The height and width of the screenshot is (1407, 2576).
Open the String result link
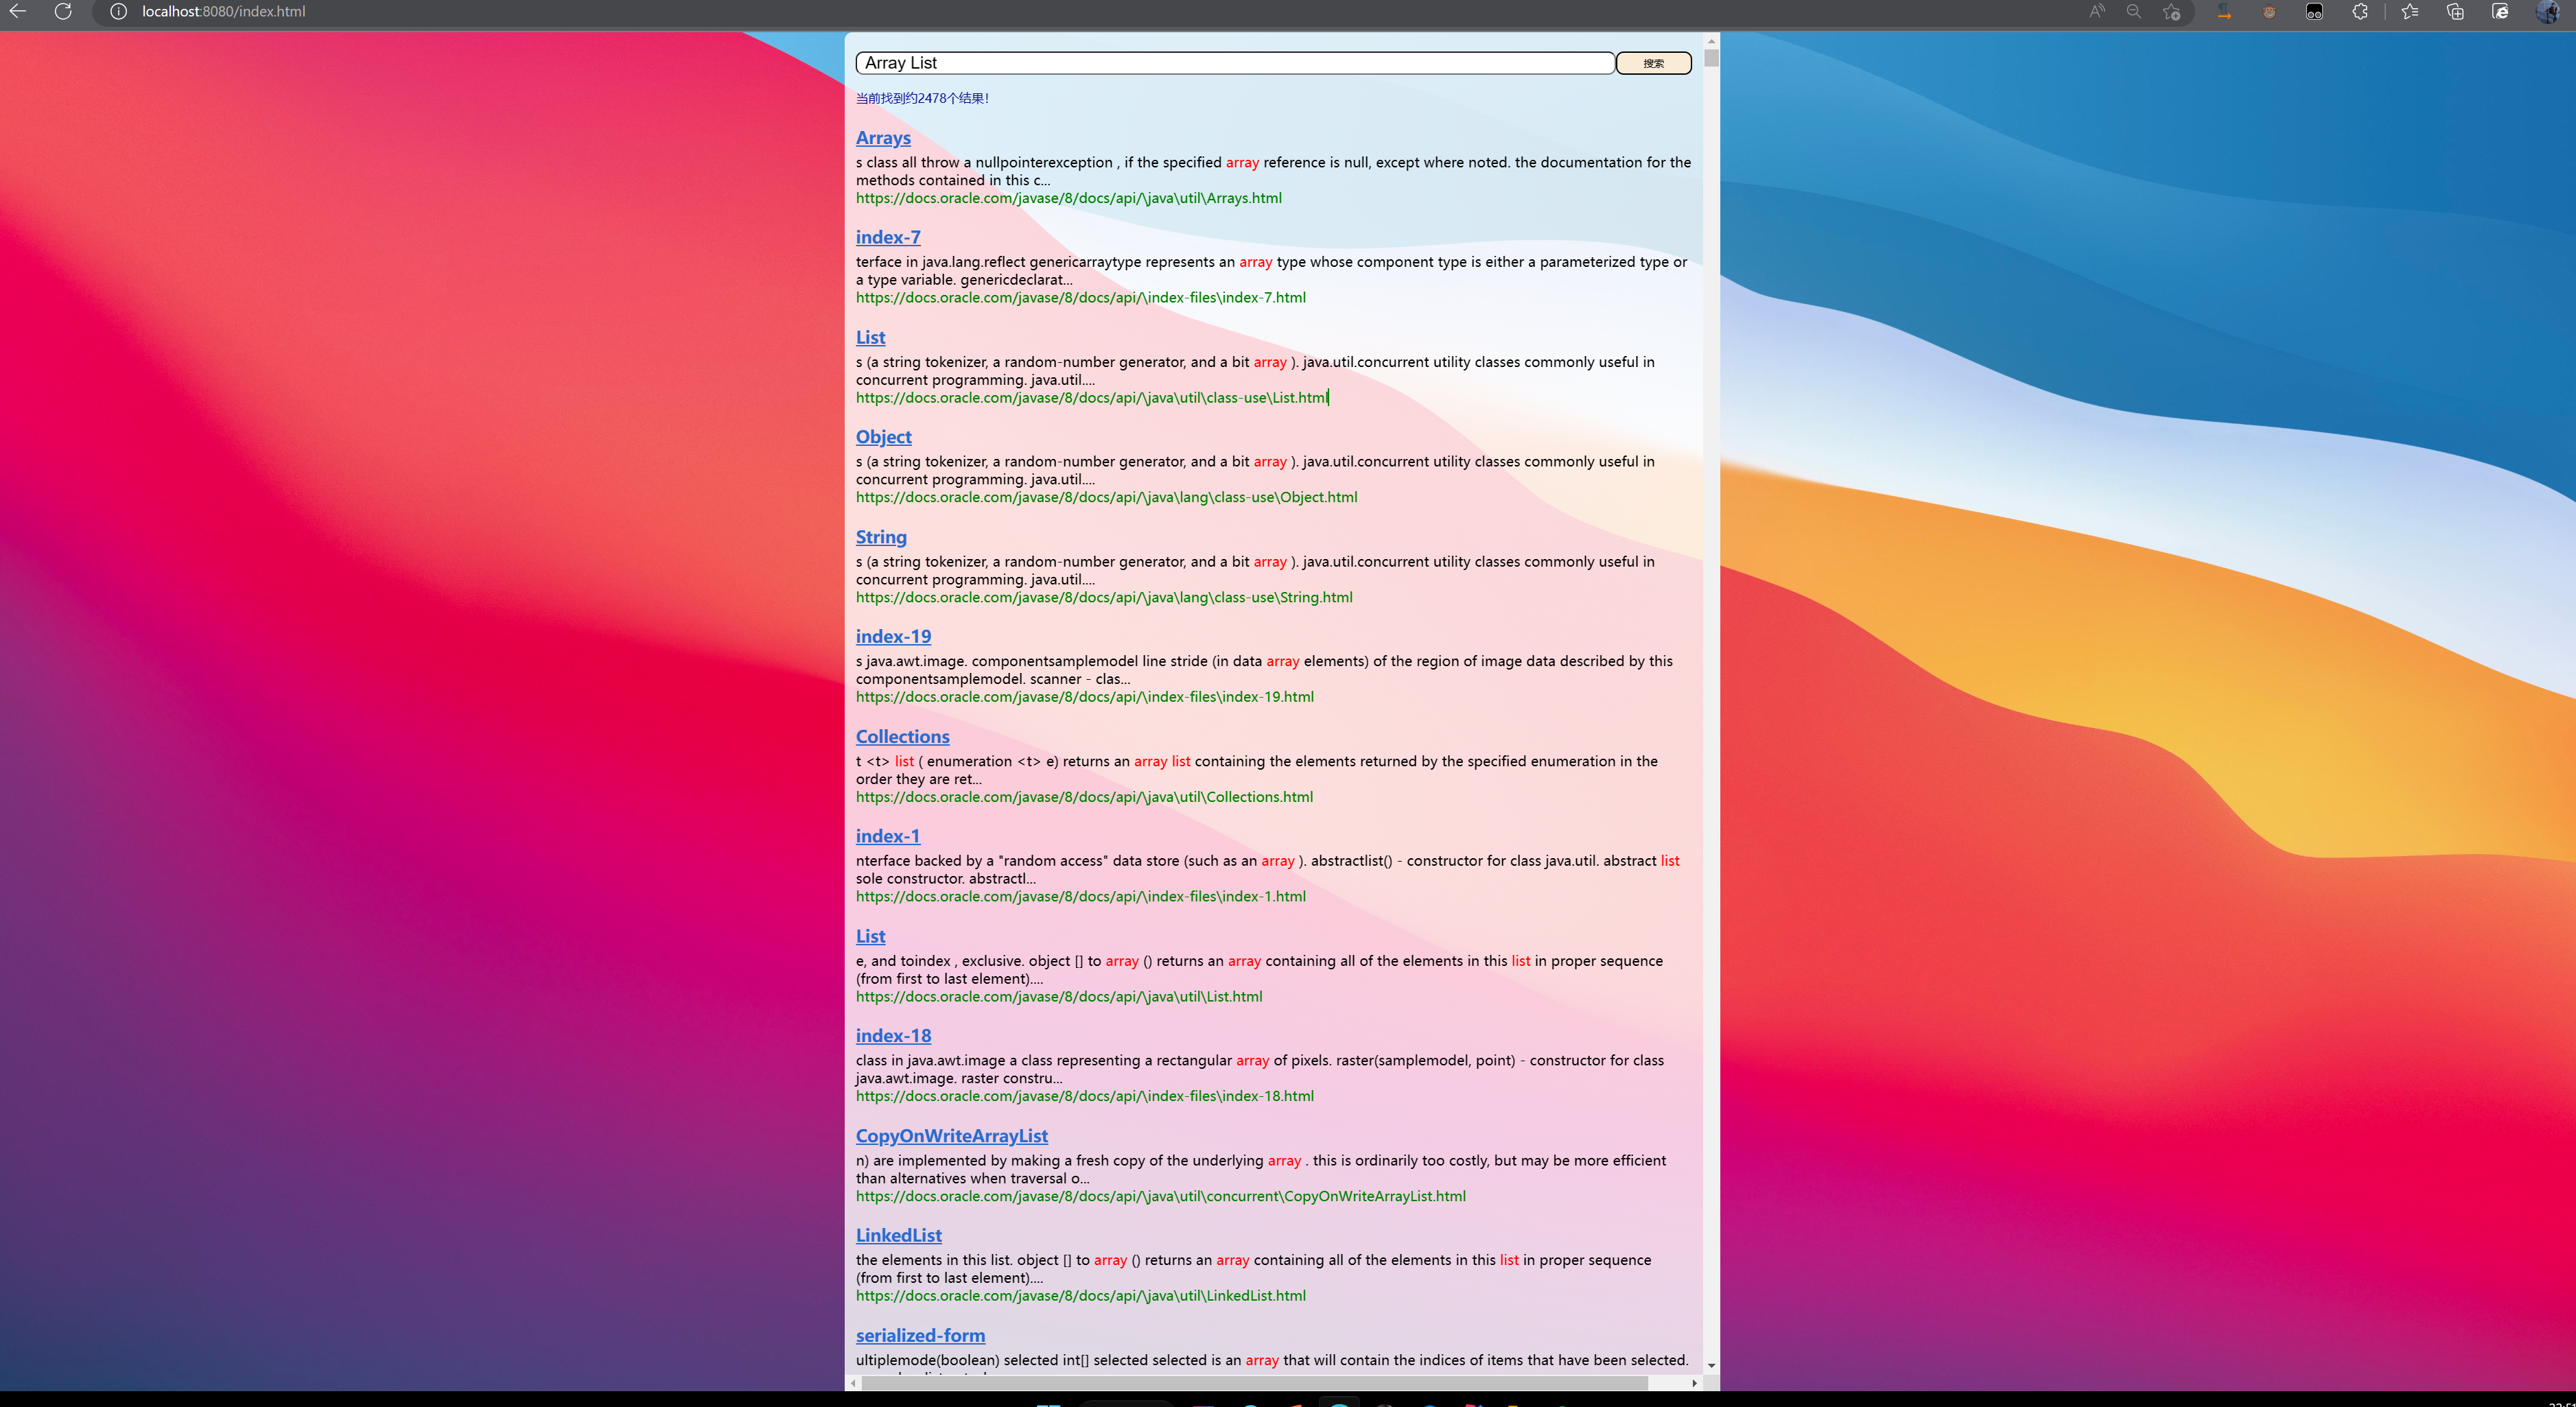point(881,537)
